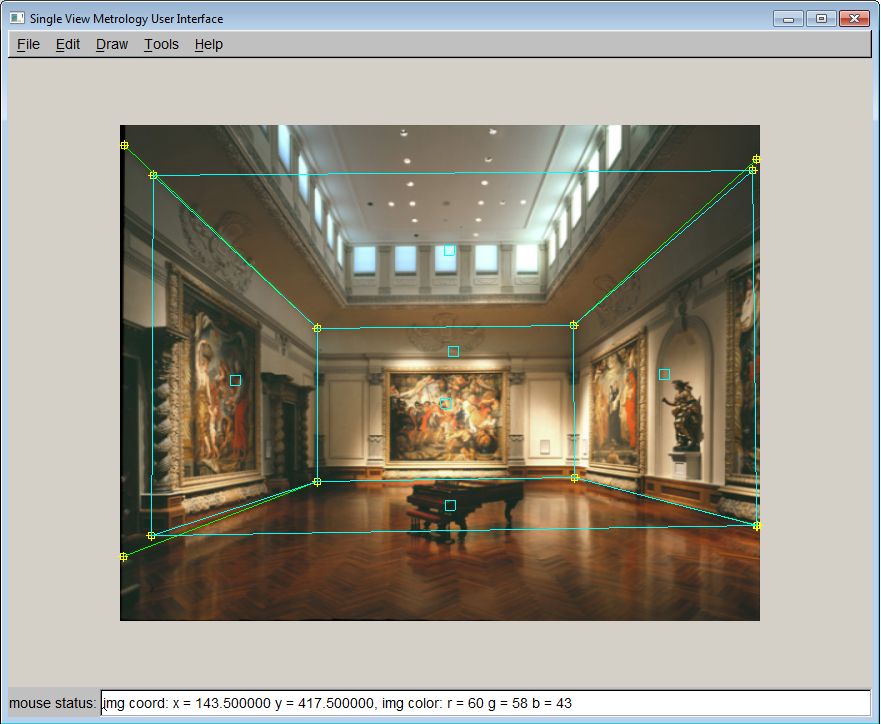Select the cyan square handle on the center painting
Viewport: 881px width, 724px height.
click(x=446, y=404)
